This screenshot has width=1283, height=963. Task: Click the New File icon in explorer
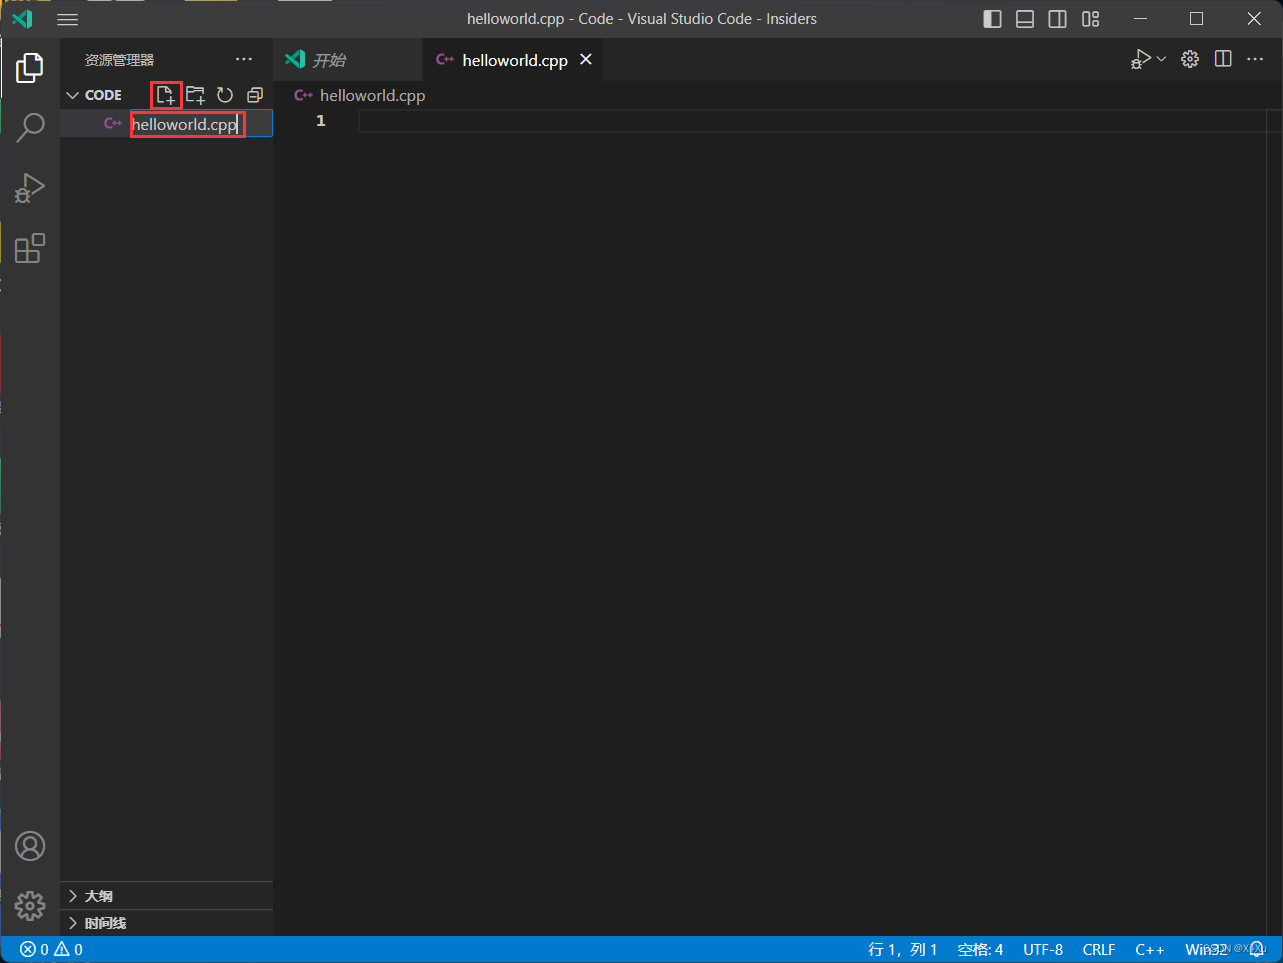coord(166,95)
